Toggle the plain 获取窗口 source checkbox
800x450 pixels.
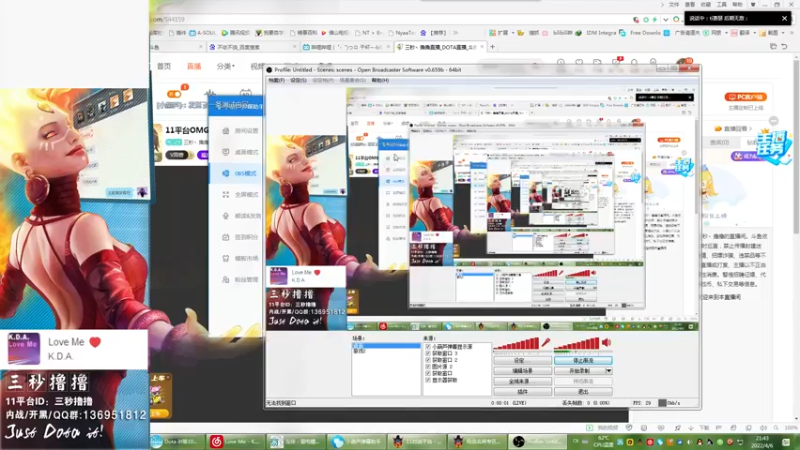coord(428,373)
